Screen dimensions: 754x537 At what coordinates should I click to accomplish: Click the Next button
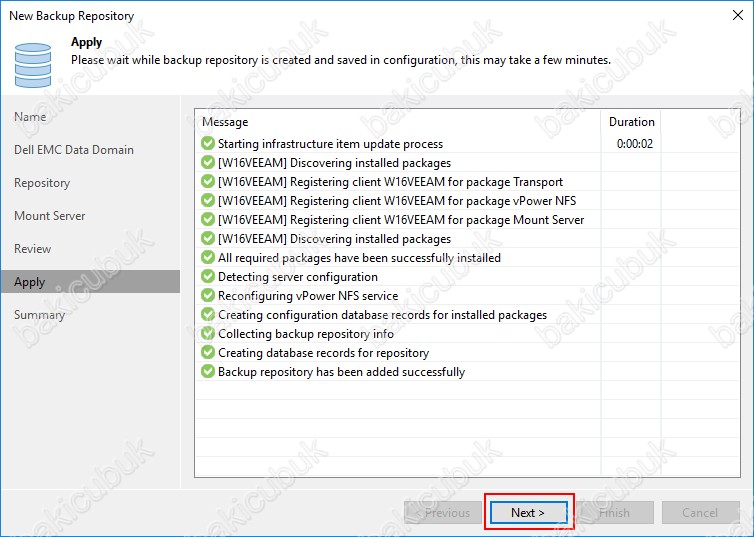pyautogui.click(x=528, y=512)
